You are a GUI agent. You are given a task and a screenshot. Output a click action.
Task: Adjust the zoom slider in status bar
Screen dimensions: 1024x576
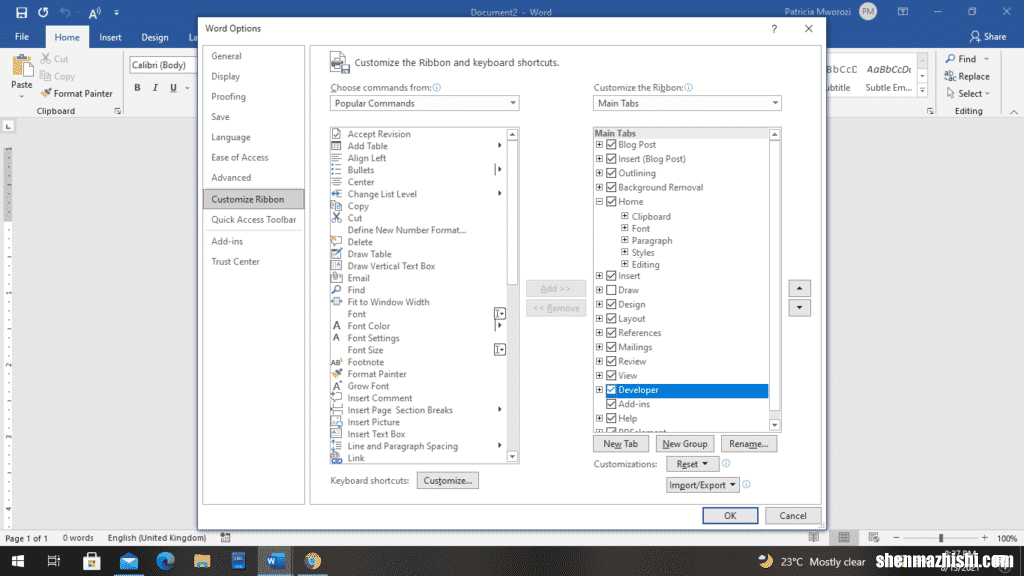coord(940,538)
